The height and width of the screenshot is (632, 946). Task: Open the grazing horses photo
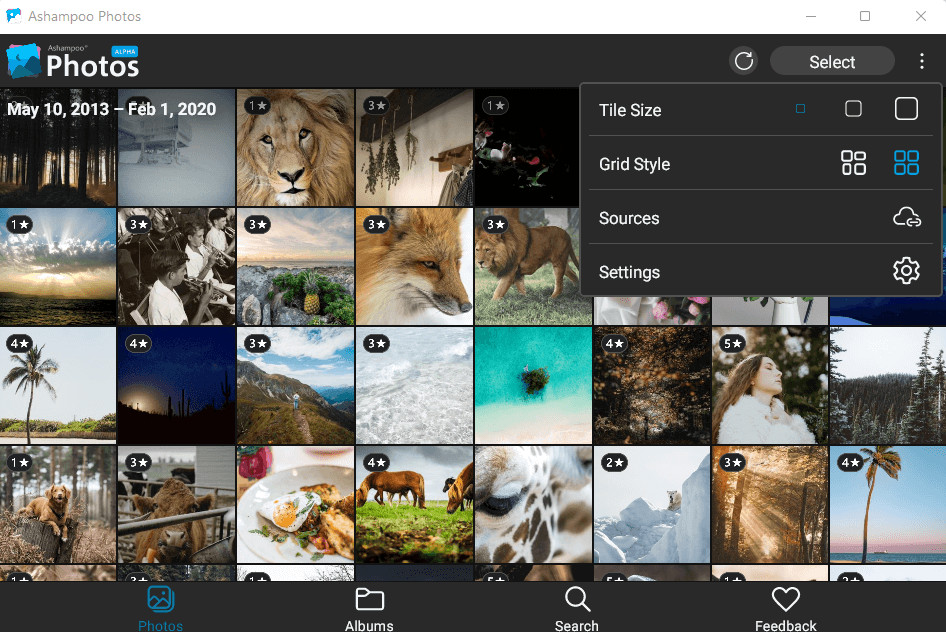pos(414,504)
